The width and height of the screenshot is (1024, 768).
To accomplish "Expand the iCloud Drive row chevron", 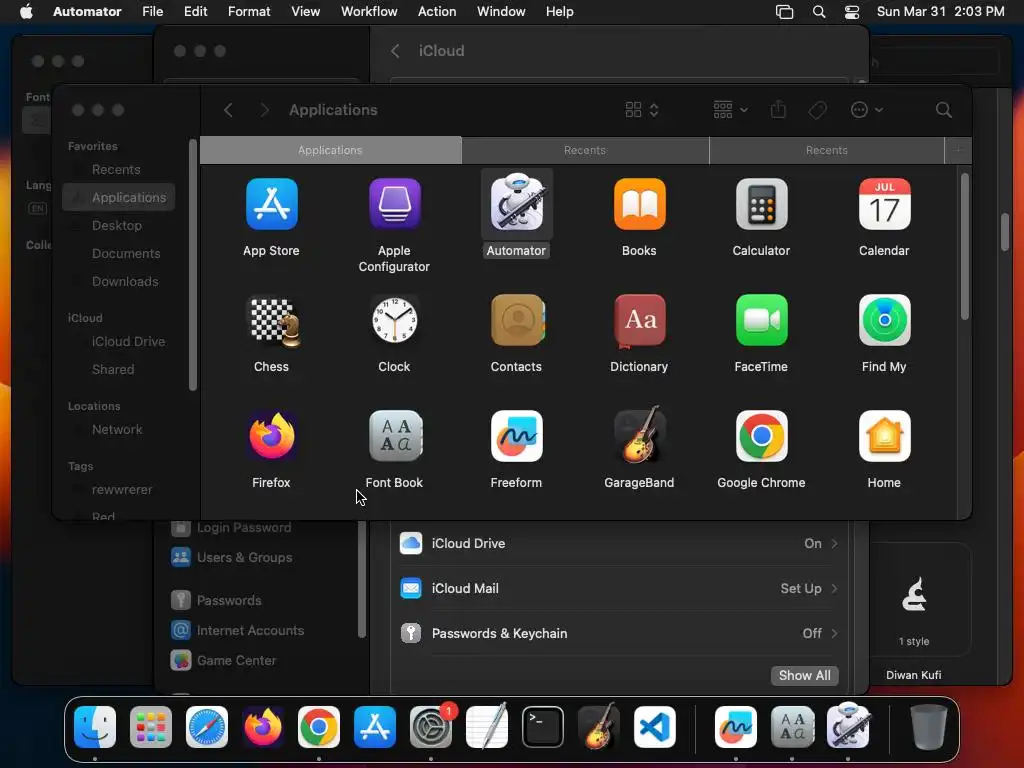I will tap(835, 543).
